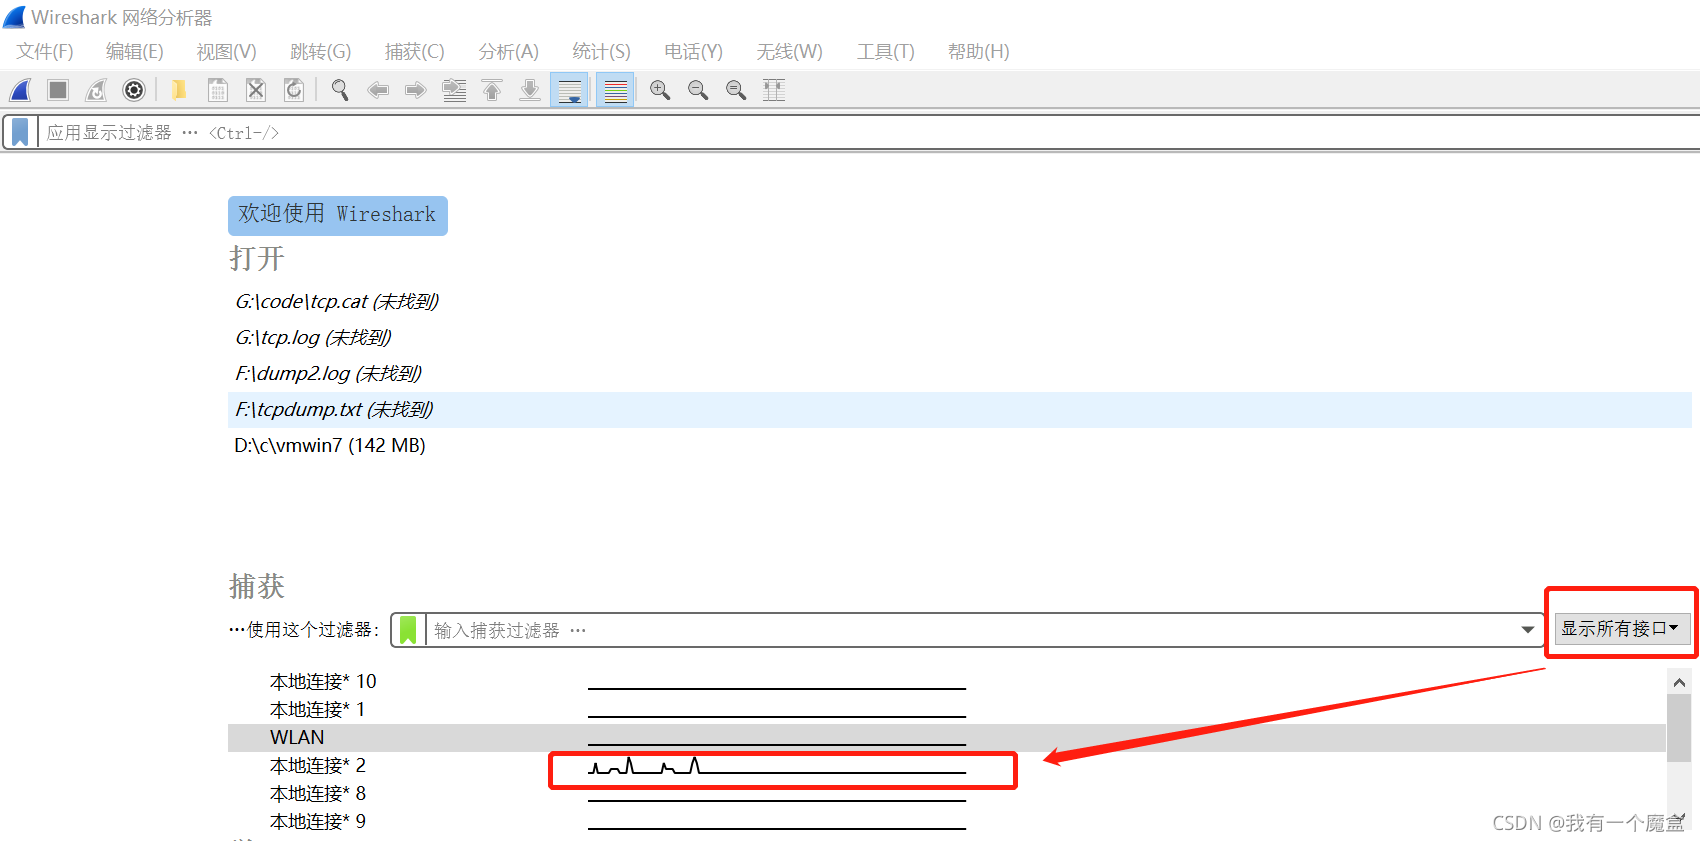
Task: Open the 无线(W) menu
Action: (790, 51)
